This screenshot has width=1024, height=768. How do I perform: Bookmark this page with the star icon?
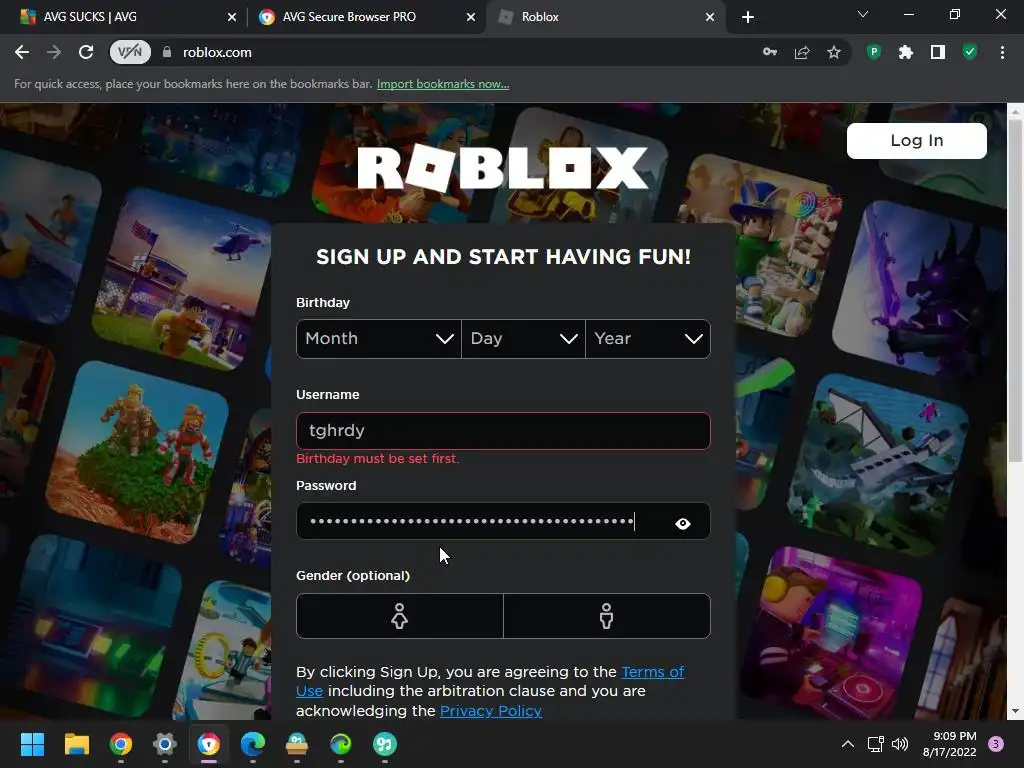(834, 52)
